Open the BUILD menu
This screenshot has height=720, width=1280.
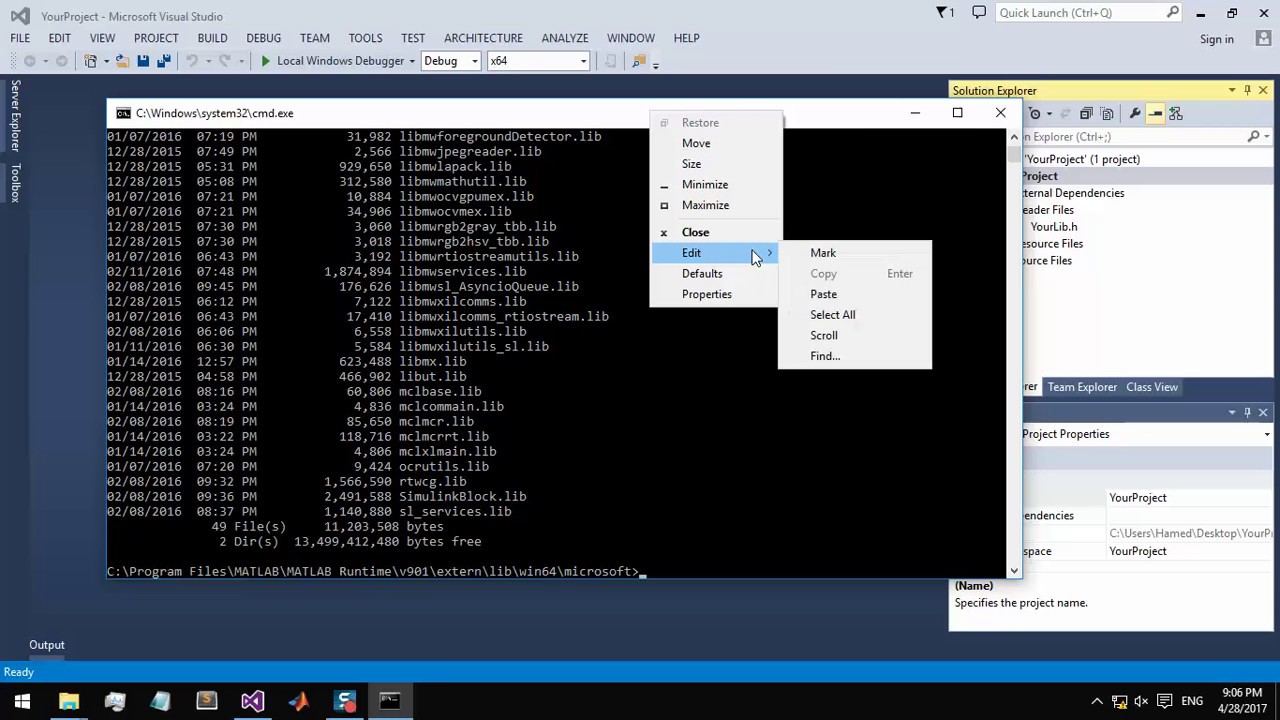[x=212, y=38]
